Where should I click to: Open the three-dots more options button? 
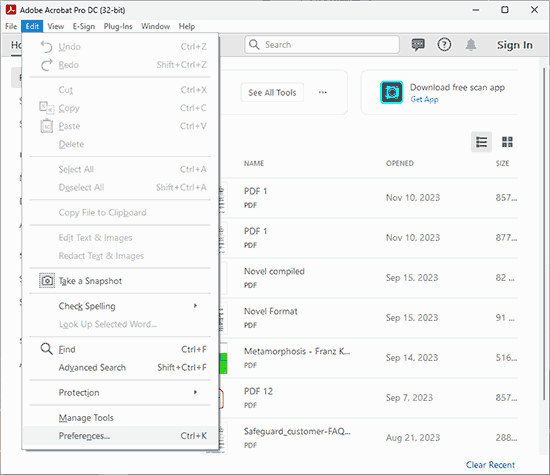tap(323, 92)
